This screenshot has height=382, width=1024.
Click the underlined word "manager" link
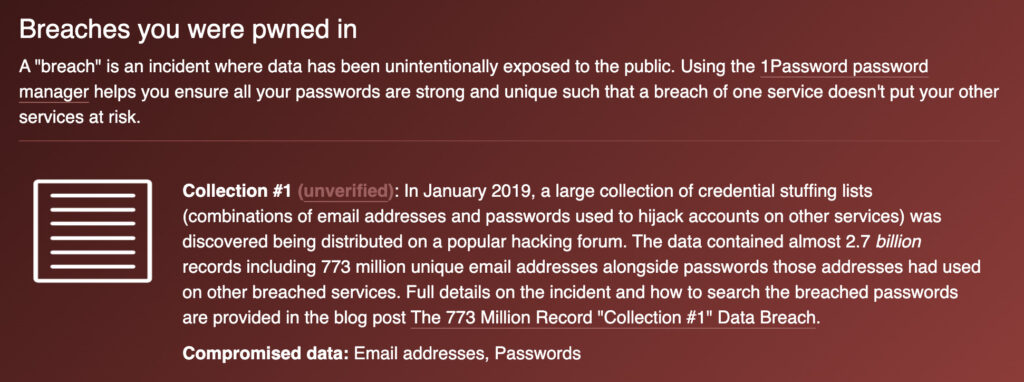point(54,94)
